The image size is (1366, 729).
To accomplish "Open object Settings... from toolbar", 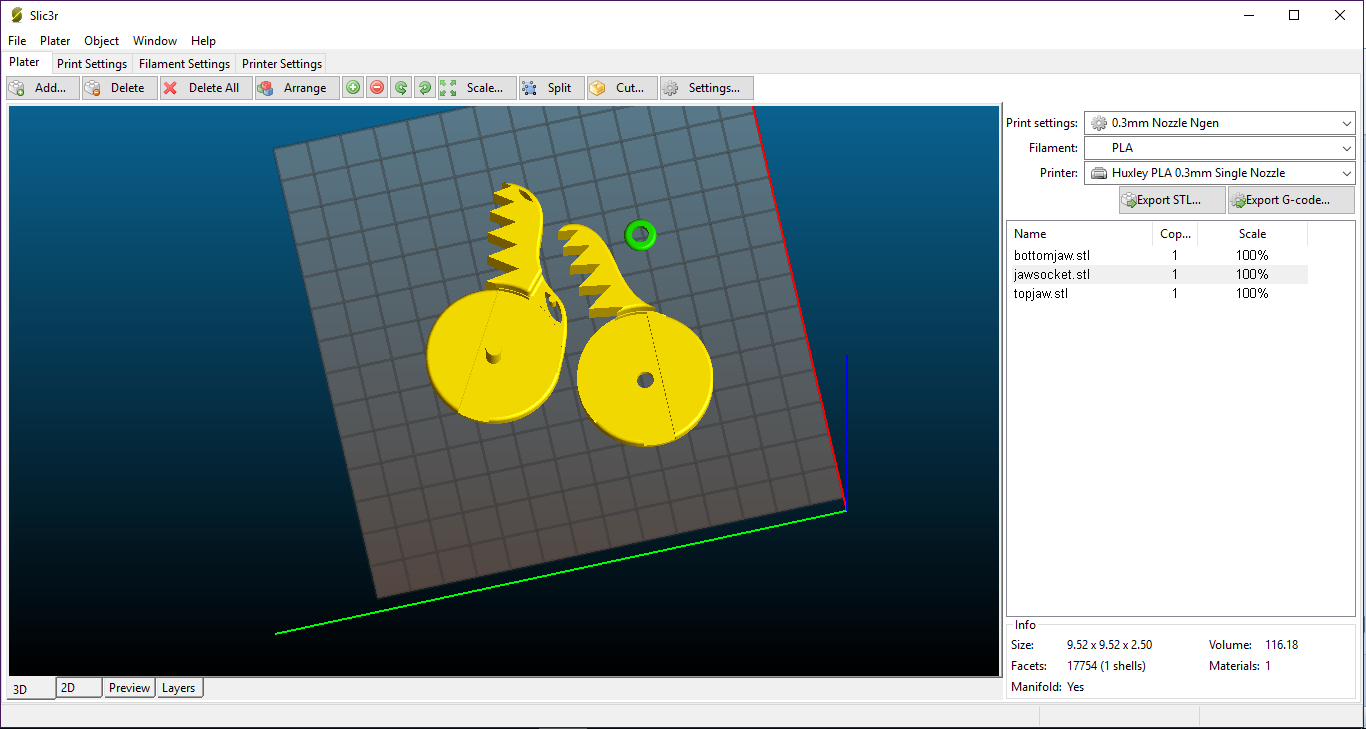I will (706, 88).
